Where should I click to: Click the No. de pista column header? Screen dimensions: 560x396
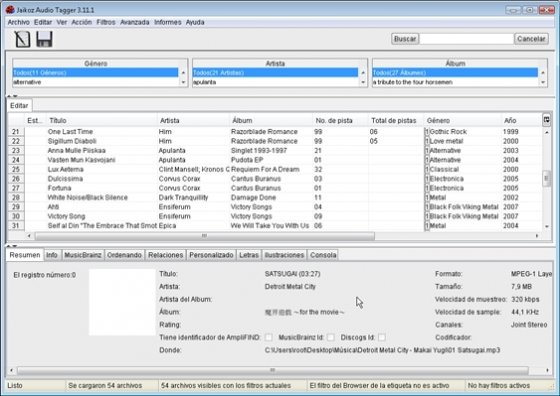click(x=340, y=120)
